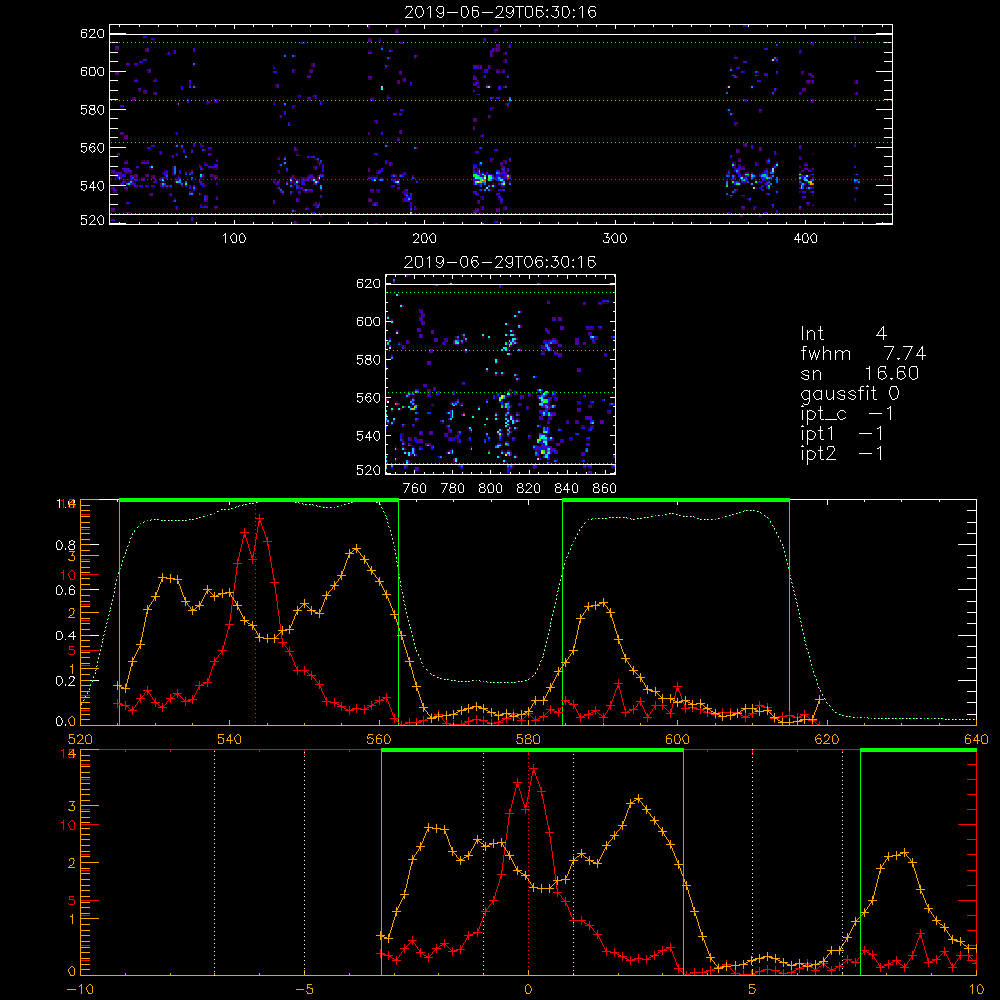
Task: Click x-axis label 300 in top plot
Action: [615, 239]
